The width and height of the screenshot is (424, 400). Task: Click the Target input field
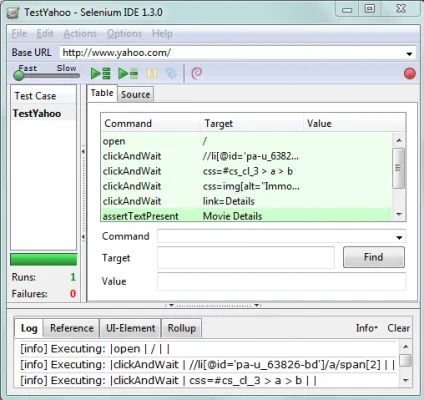coord(246,258)
